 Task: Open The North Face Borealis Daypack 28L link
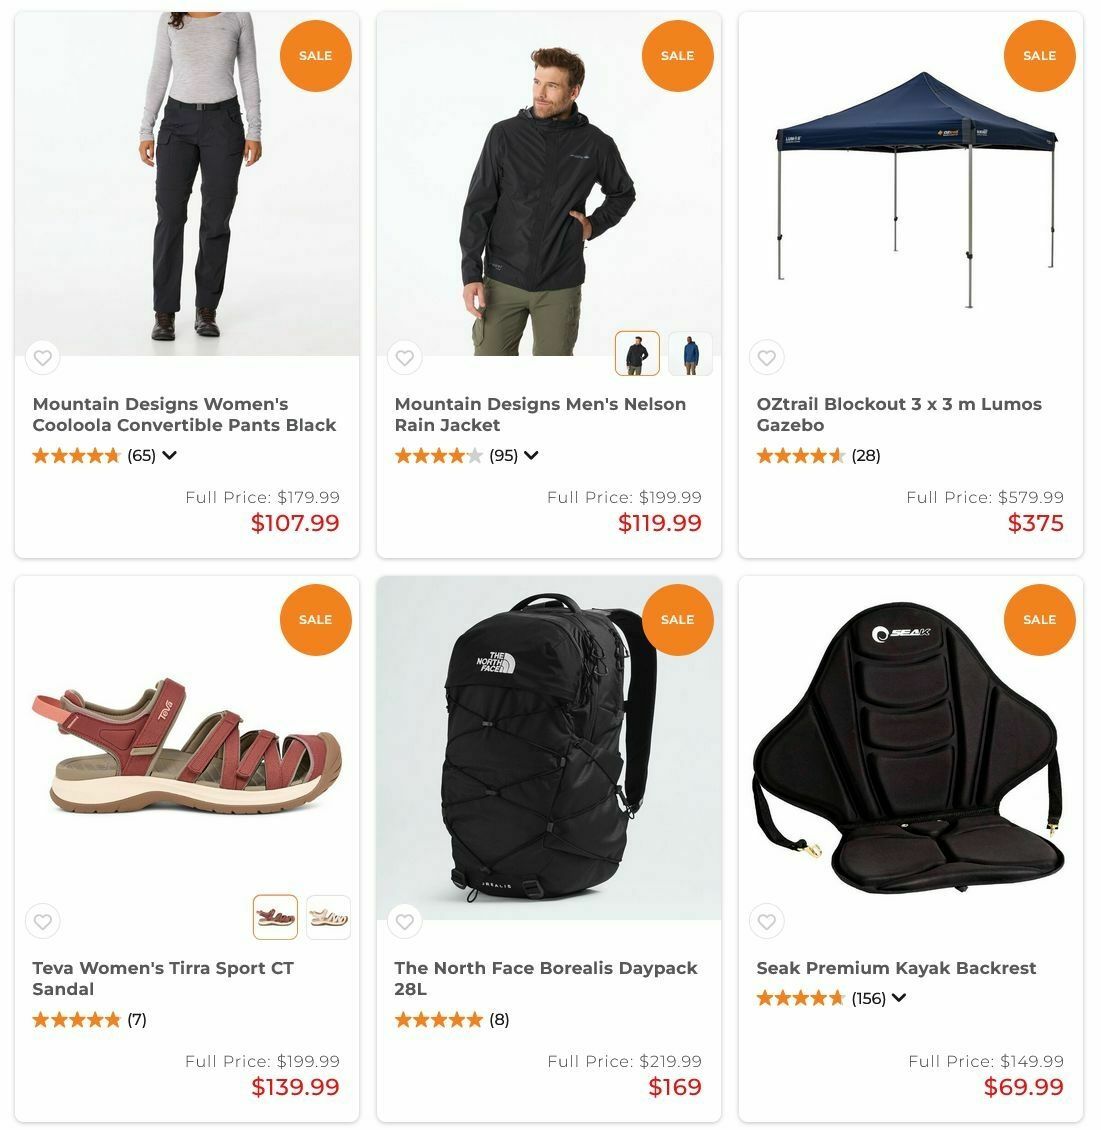click(x=545, y=978)
